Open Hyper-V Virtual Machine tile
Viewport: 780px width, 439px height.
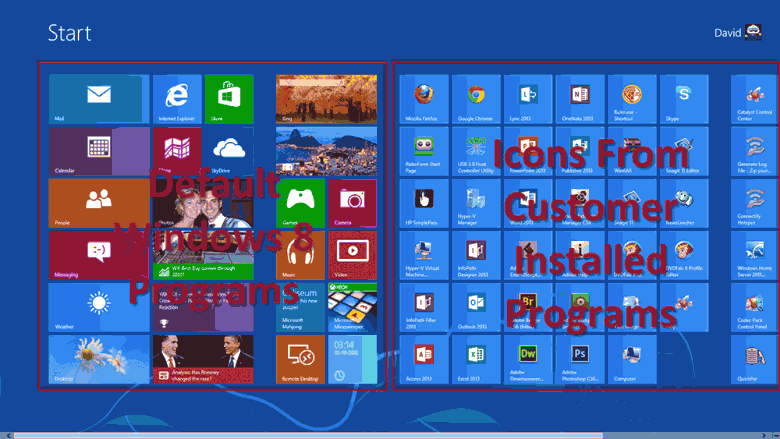click(424, 255)
